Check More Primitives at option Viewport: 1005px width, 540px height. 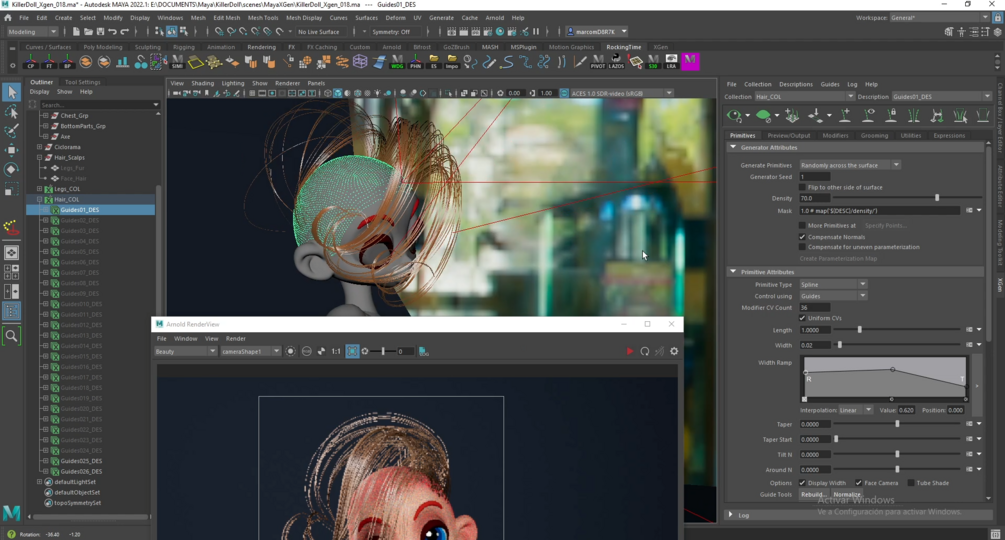click(802, 225)
